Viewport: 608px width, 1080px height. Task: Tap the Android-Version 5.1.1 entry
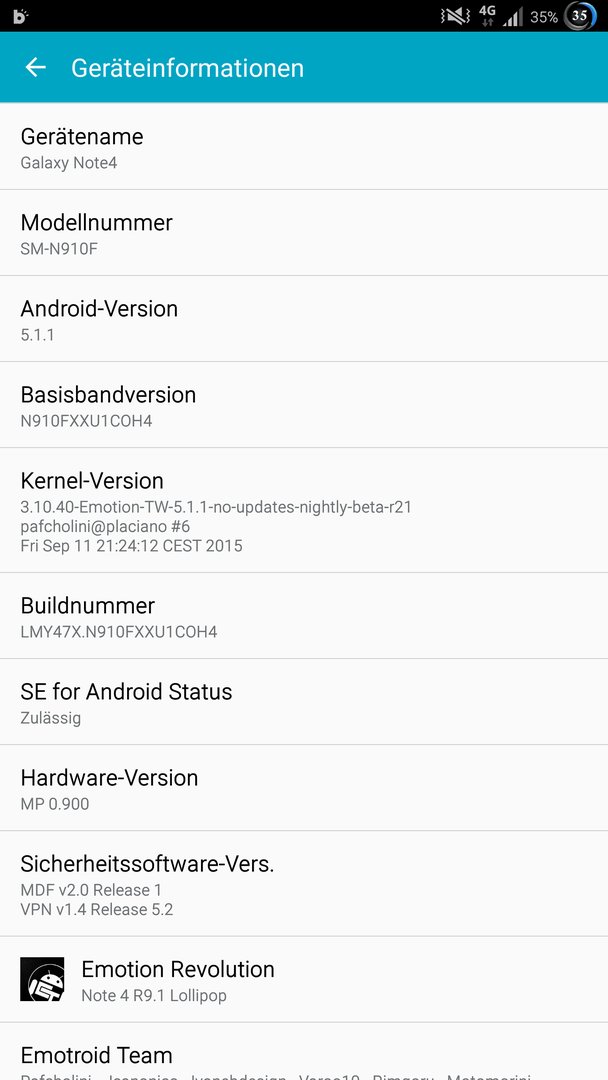click(304, 319)
